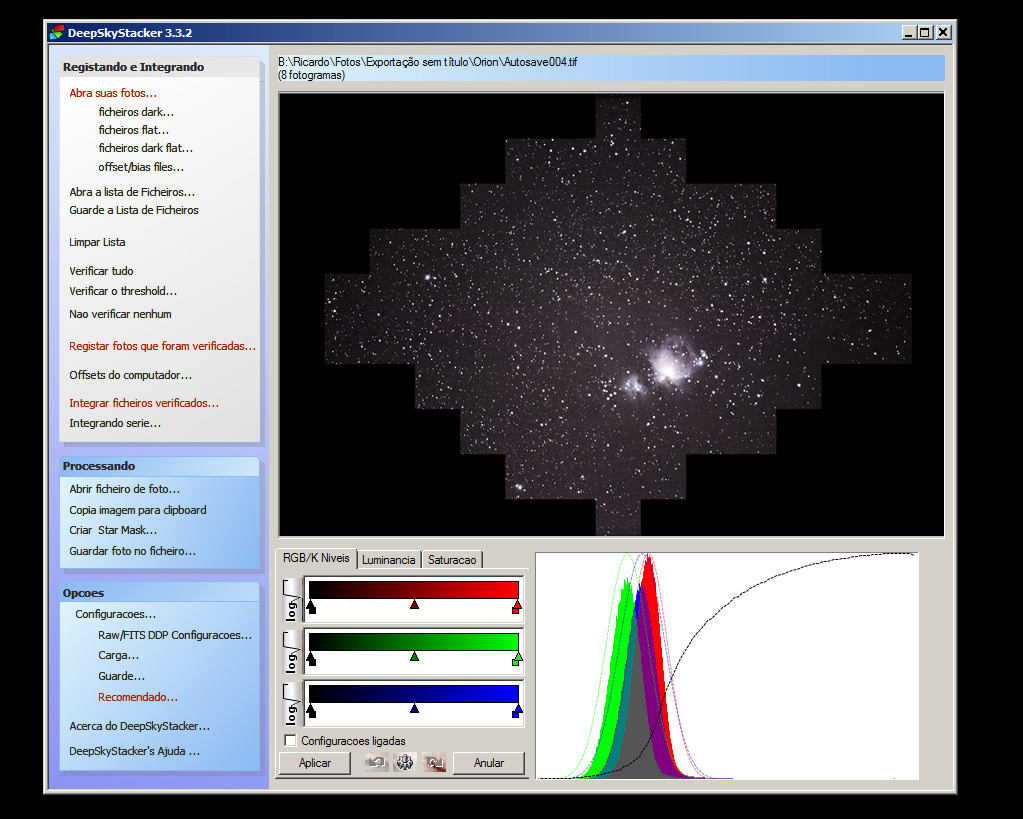Select the green channel midtone triangle
Image resolution: width=1023 pixels, height=819 pixels.
click(x=414, y=657)
